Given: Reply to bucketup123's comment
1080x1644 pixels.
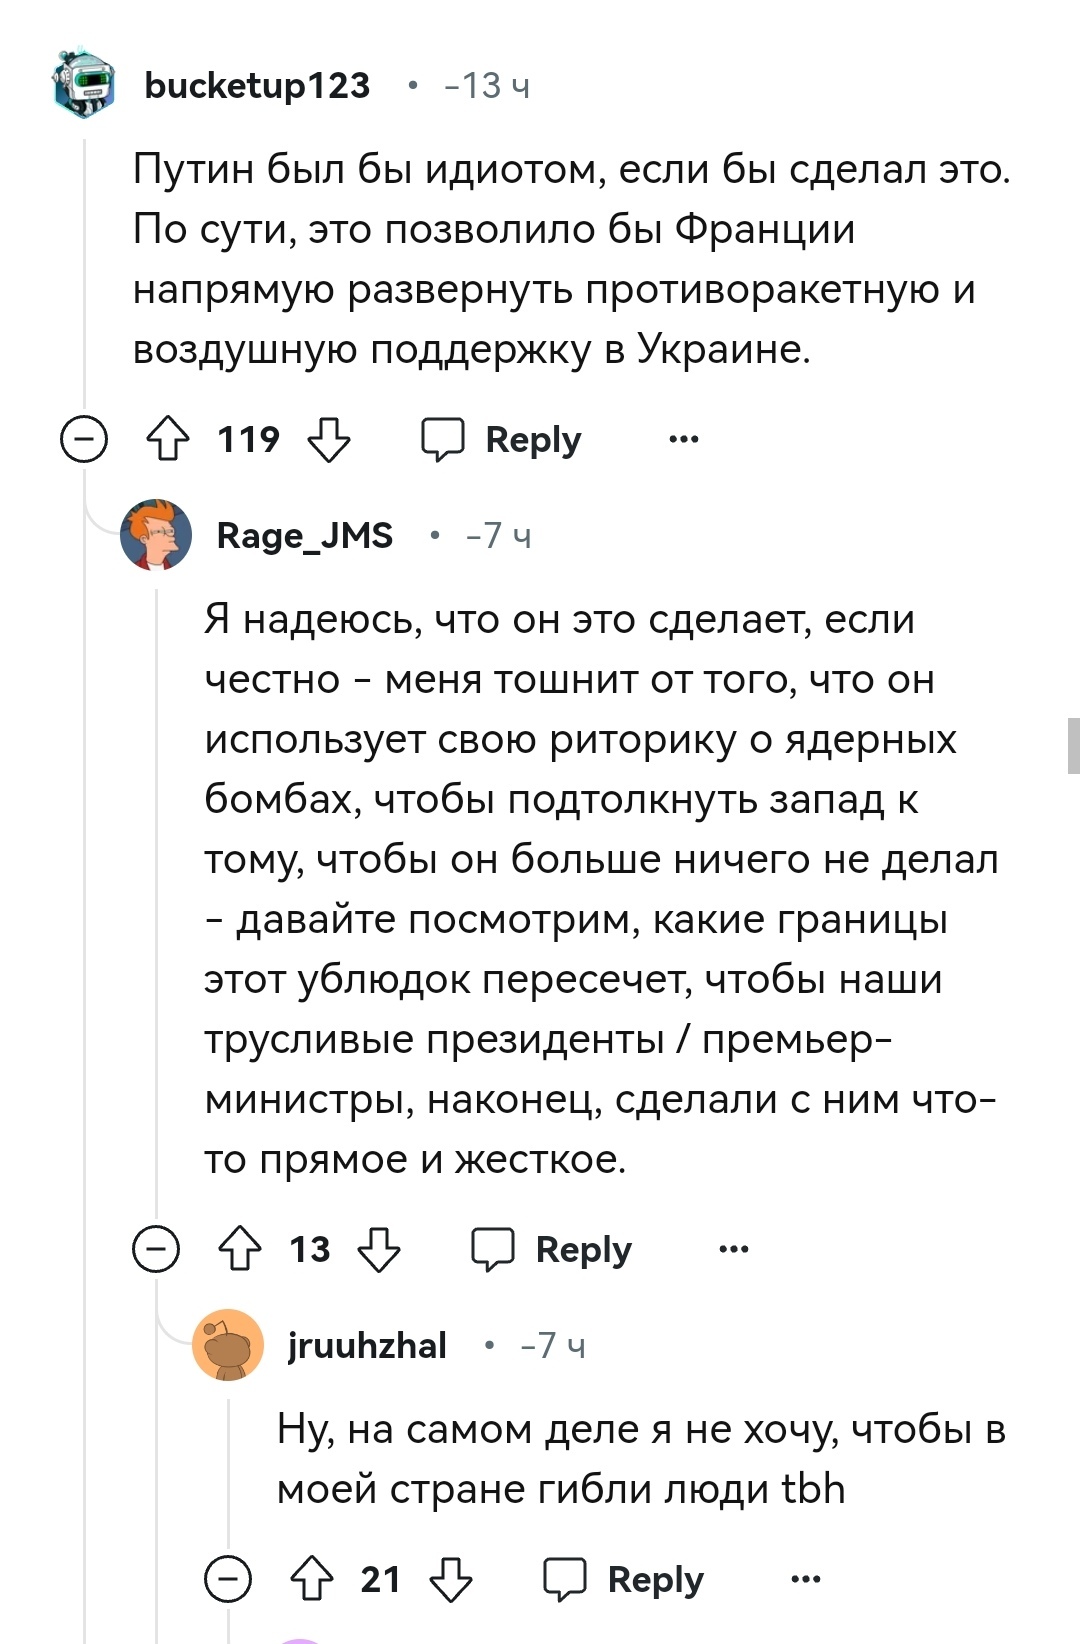Looking at the screenshot, I should click(502, 439).
